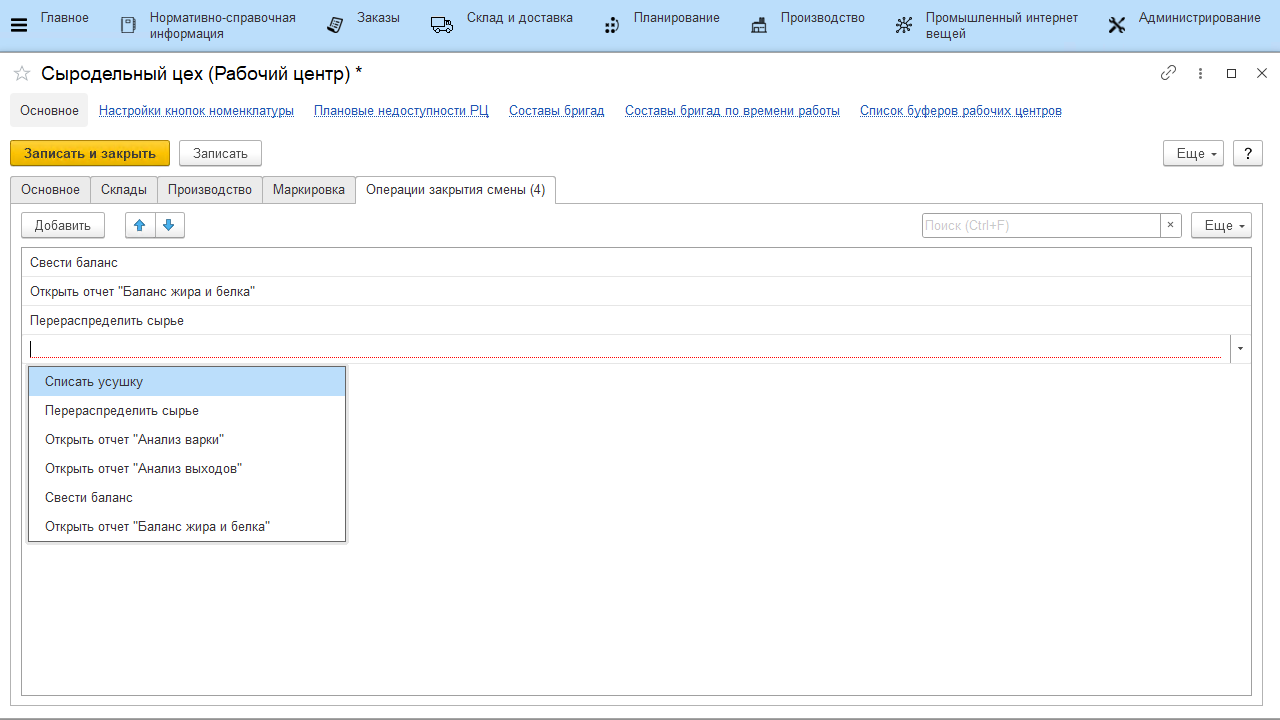Click the Записать и закрыть button
The height and width of the screenshot is (720, 1280).
pos(90,153)
